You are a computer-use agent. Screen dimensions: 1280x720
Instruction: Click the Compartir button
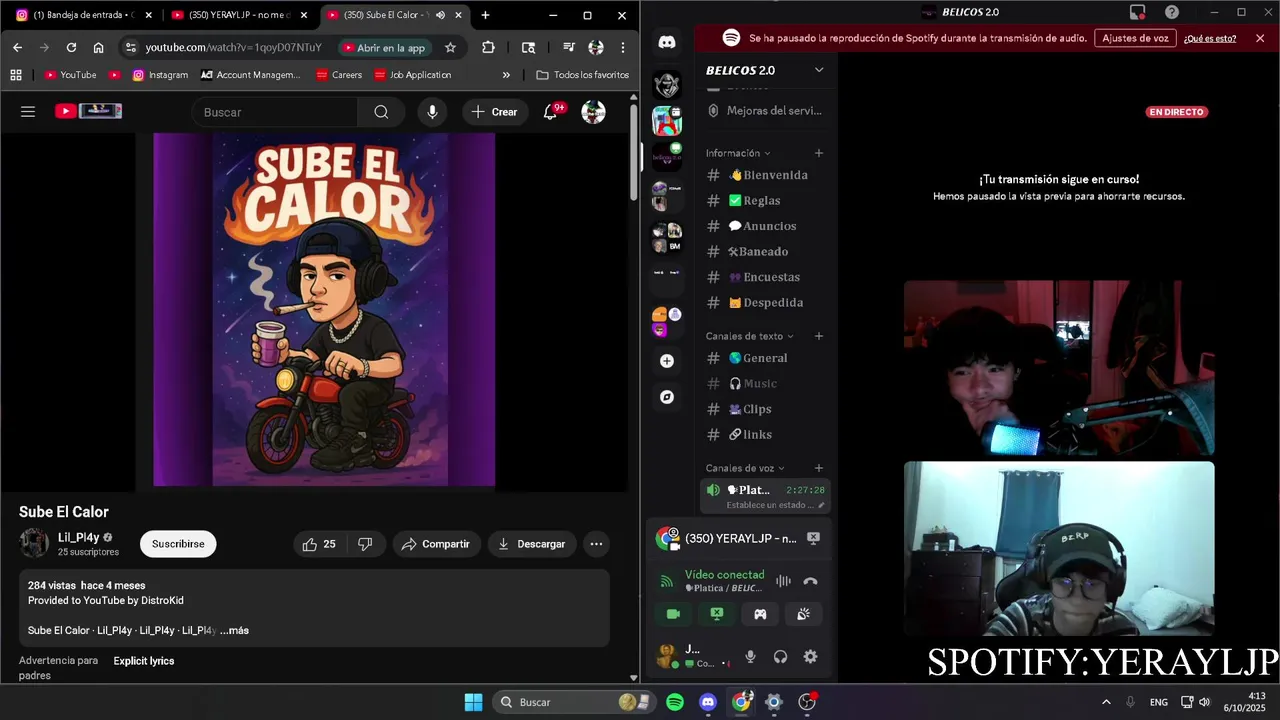pyautogui.click(x=435, y=544)
